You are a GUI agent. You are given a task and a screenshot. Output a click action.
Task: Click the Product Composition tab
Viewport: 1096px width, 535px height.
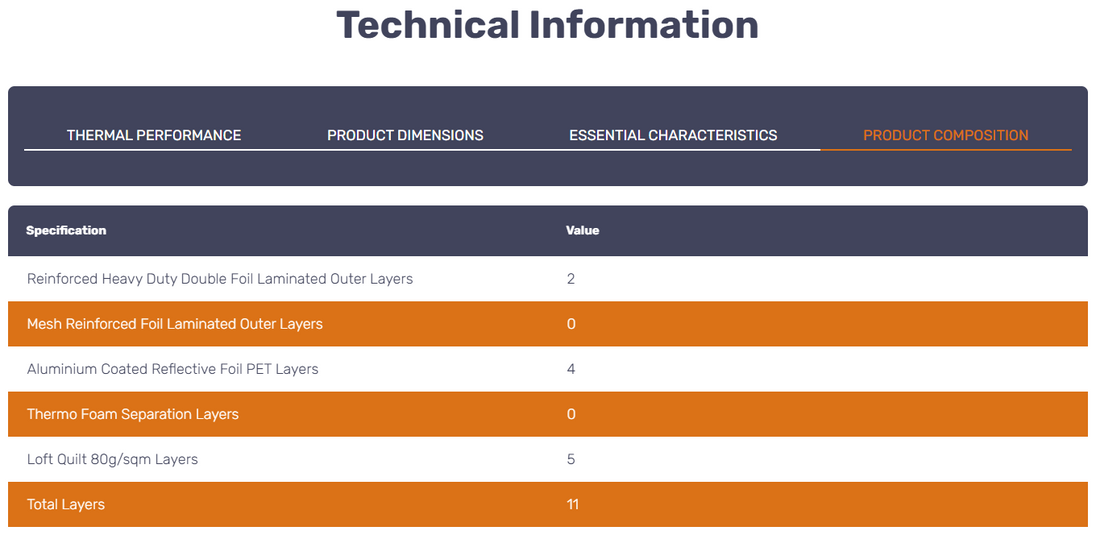[945, 135]
